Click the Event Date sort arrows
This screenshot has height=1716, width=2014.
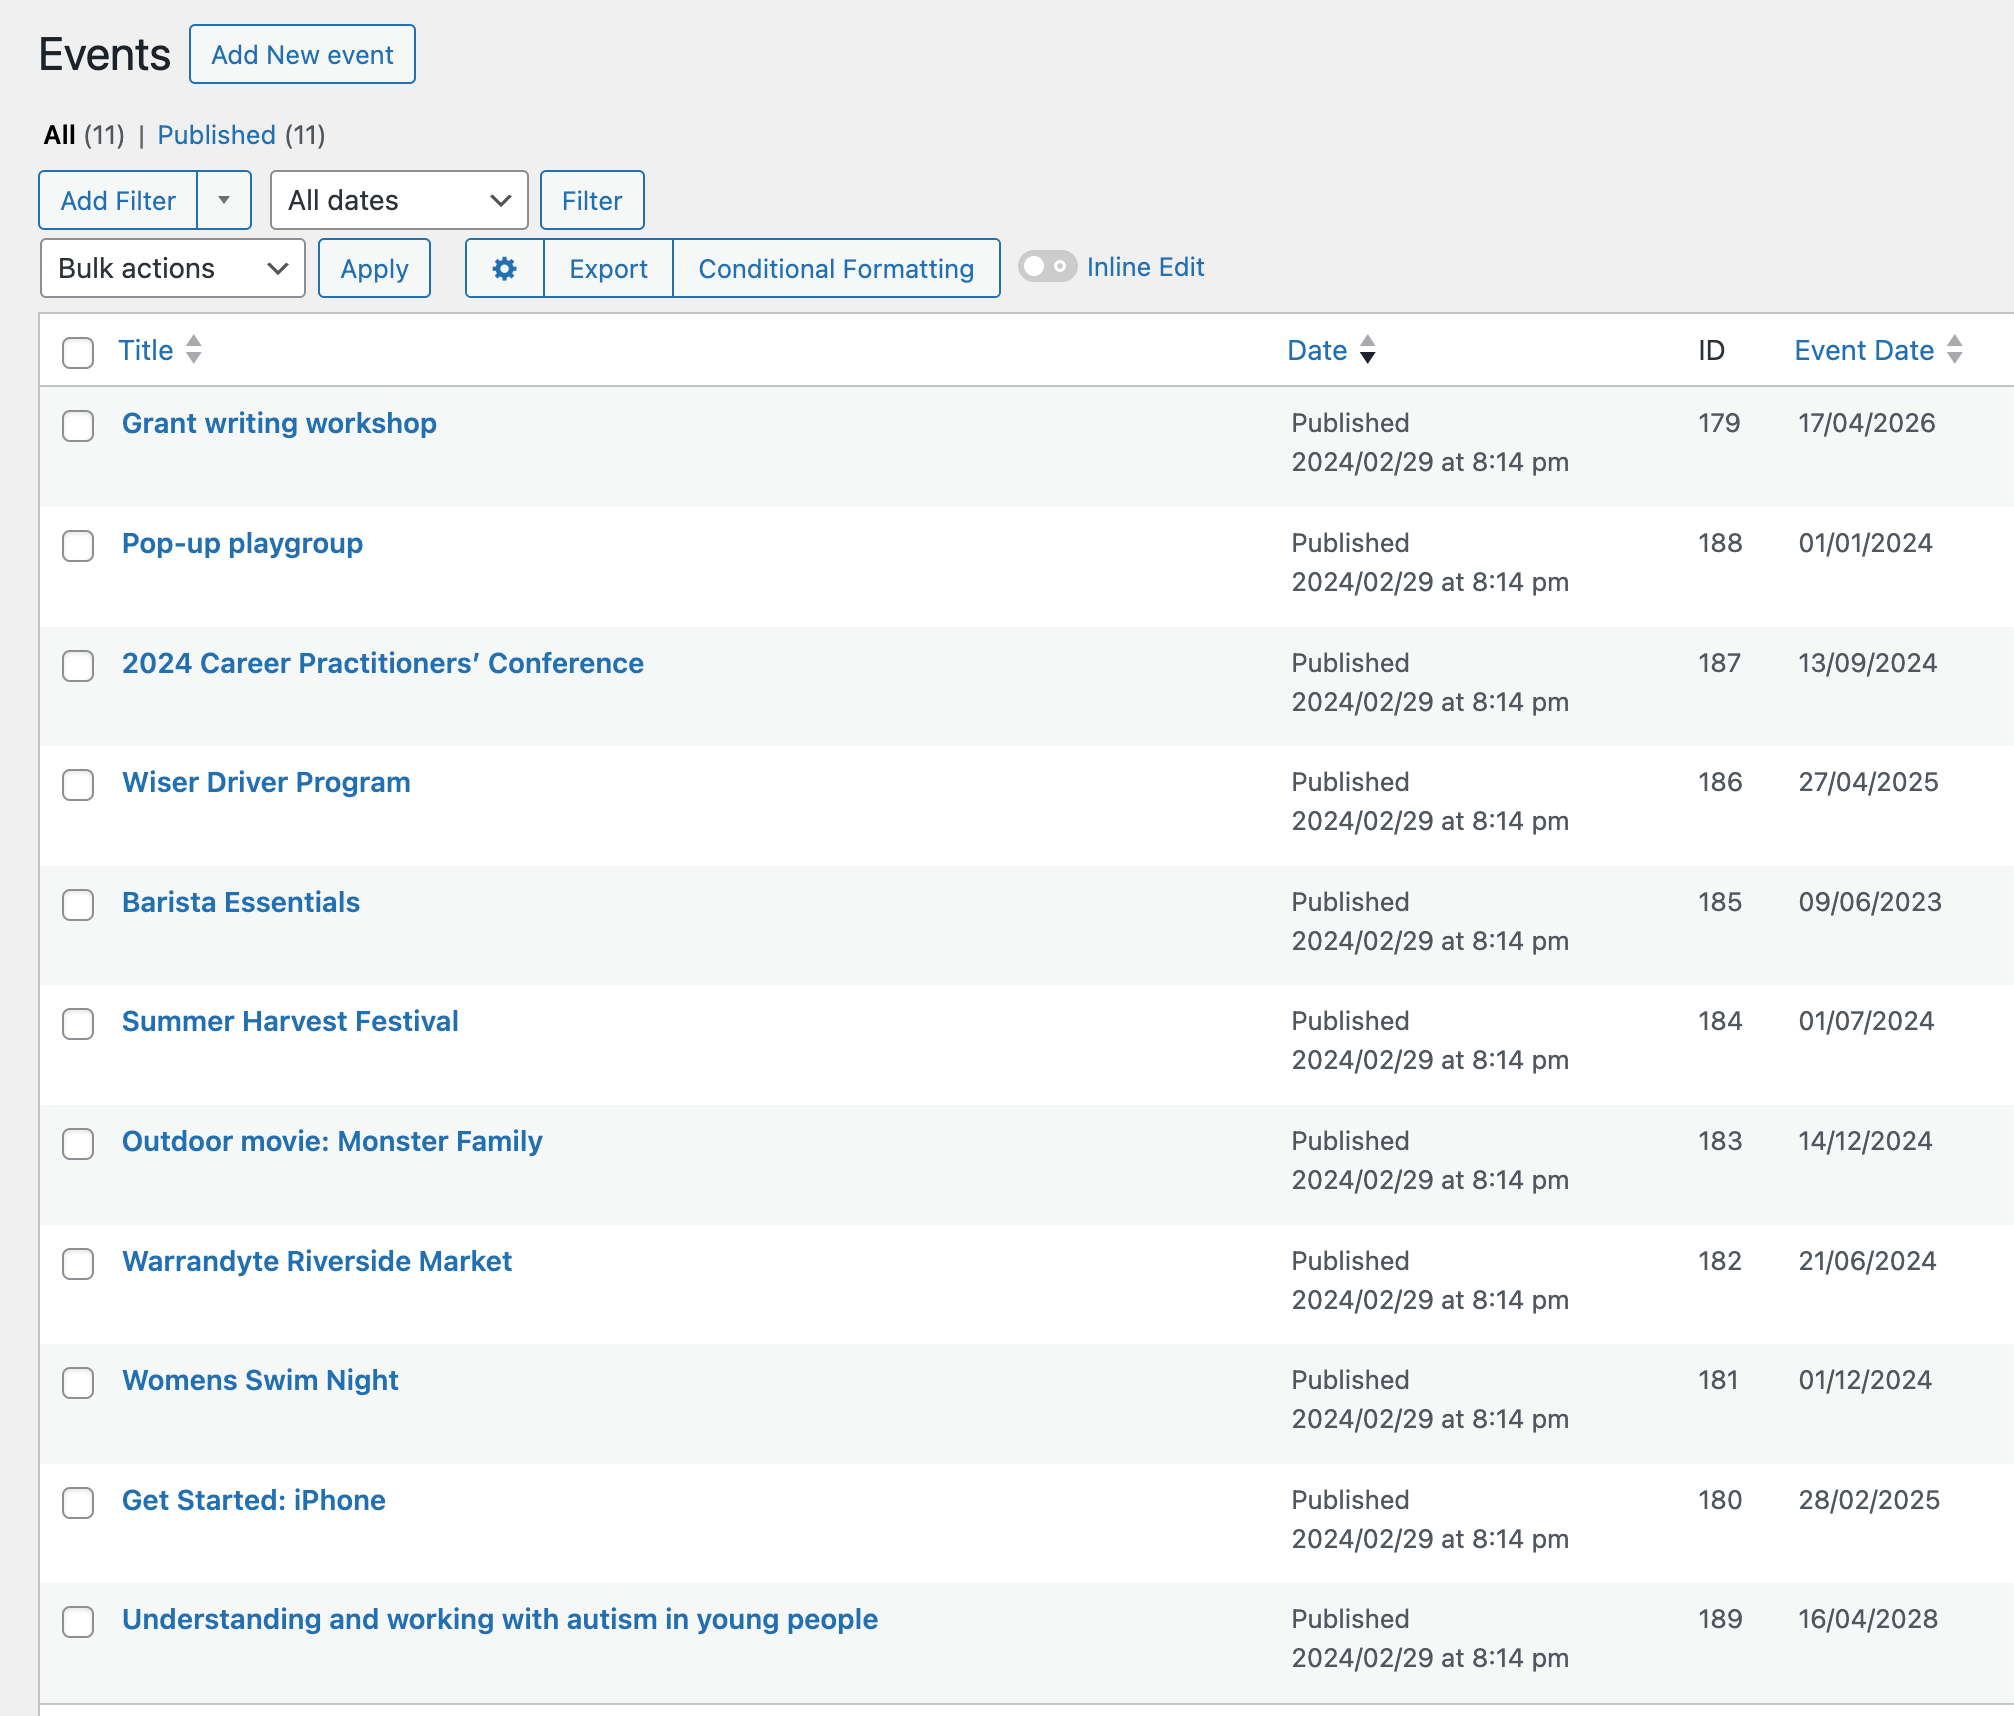click(1955, 350)
